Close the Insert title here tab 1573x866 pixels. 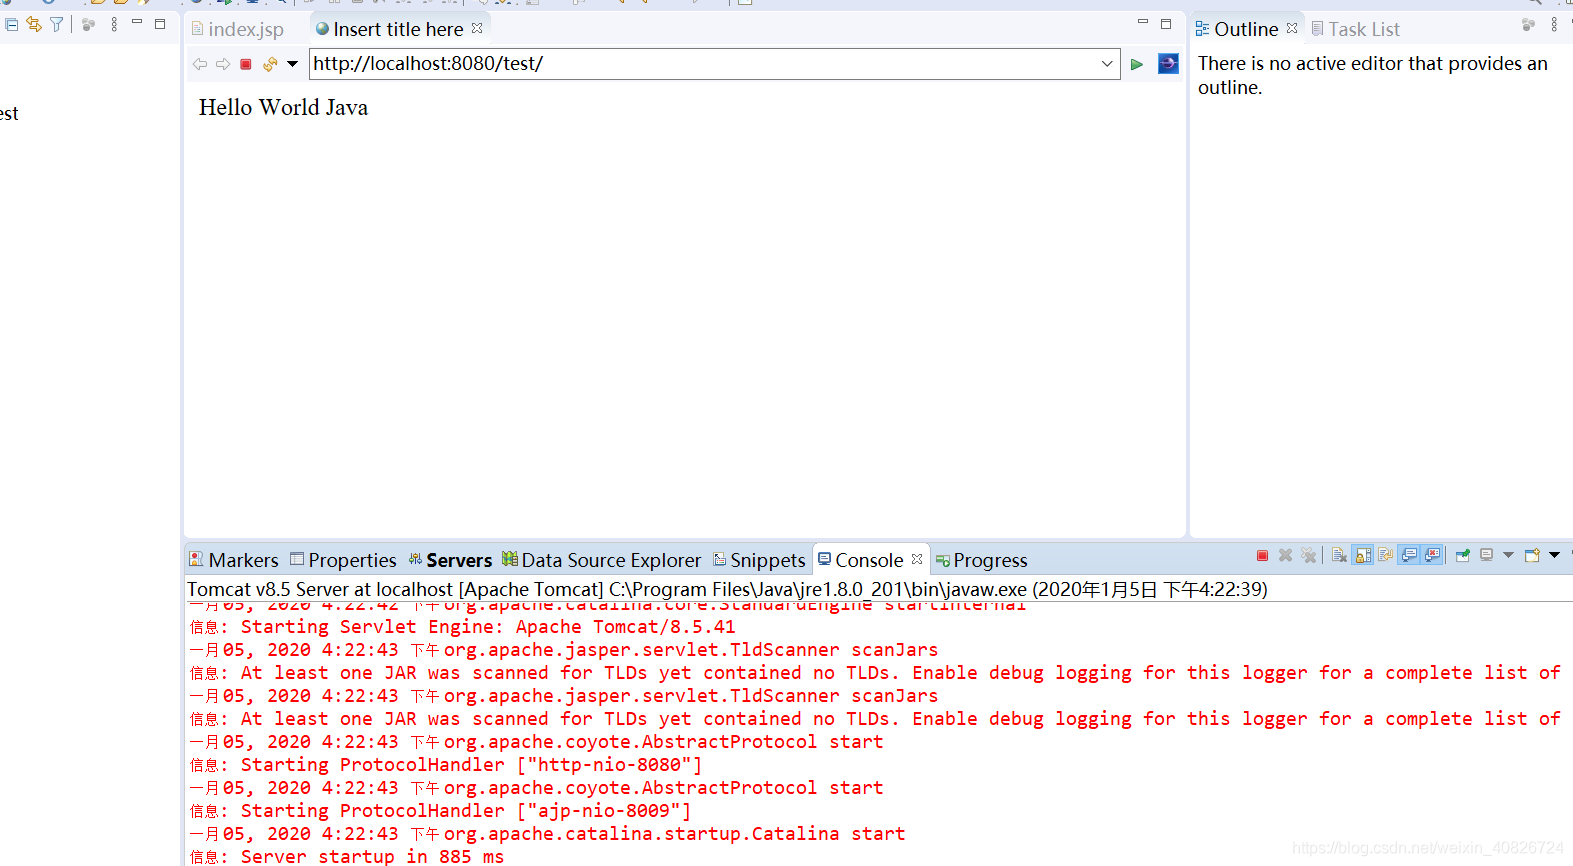(477, 28)
